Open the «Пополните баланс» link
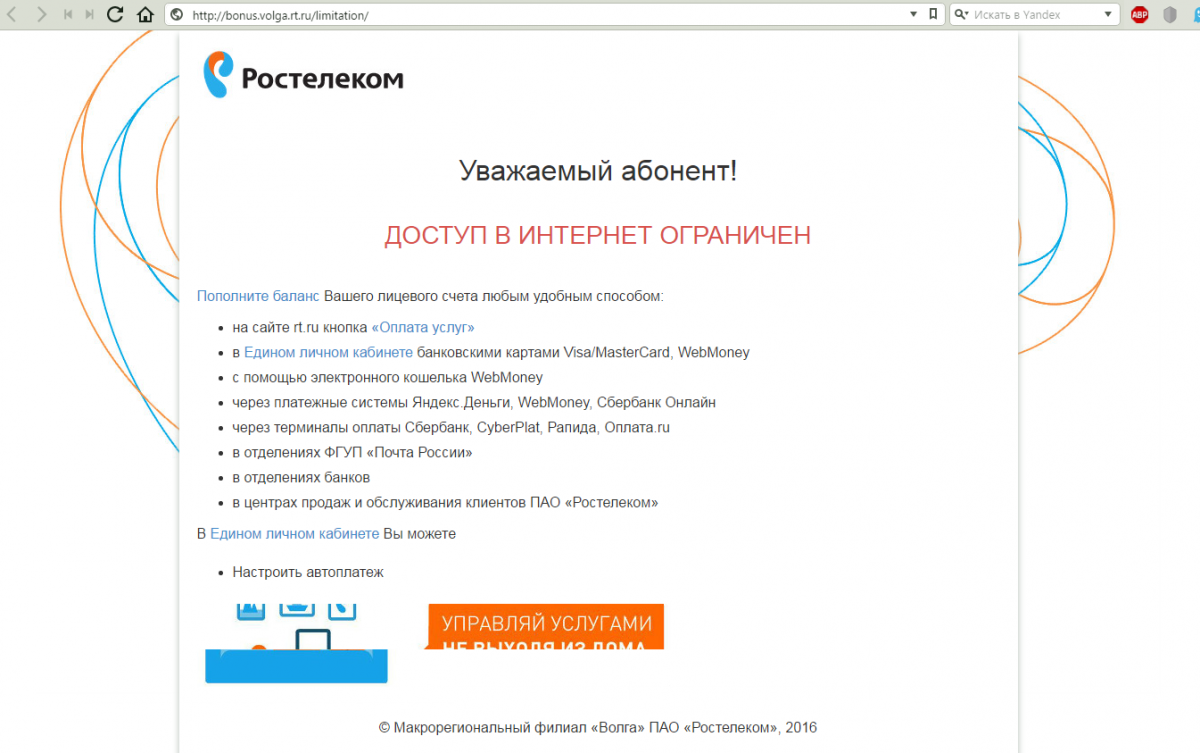 point(258,296)
